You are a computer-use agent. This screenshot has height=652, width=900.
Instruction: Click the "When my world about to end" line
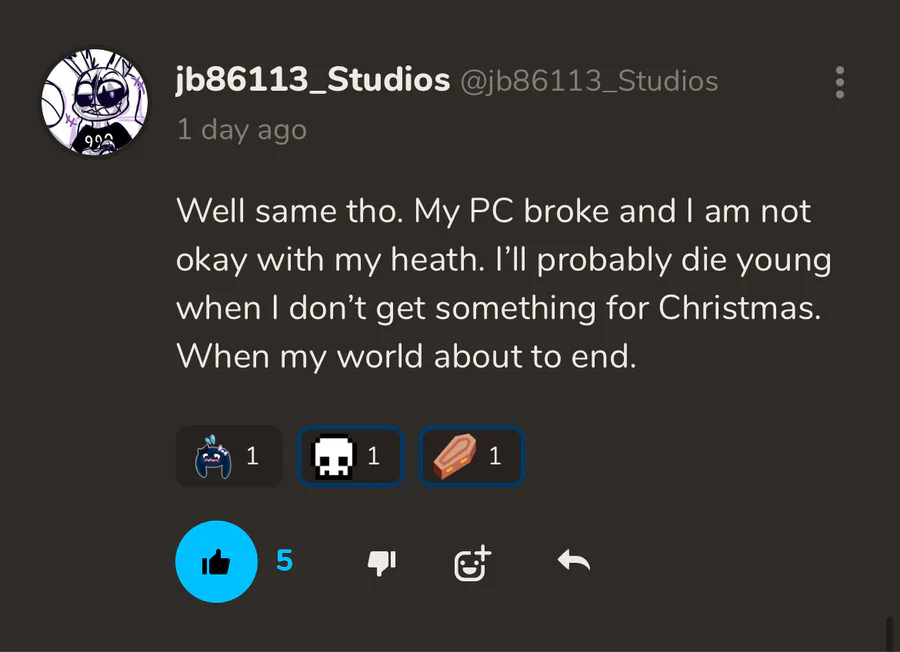pyautogui.click(x=406, y=357)
